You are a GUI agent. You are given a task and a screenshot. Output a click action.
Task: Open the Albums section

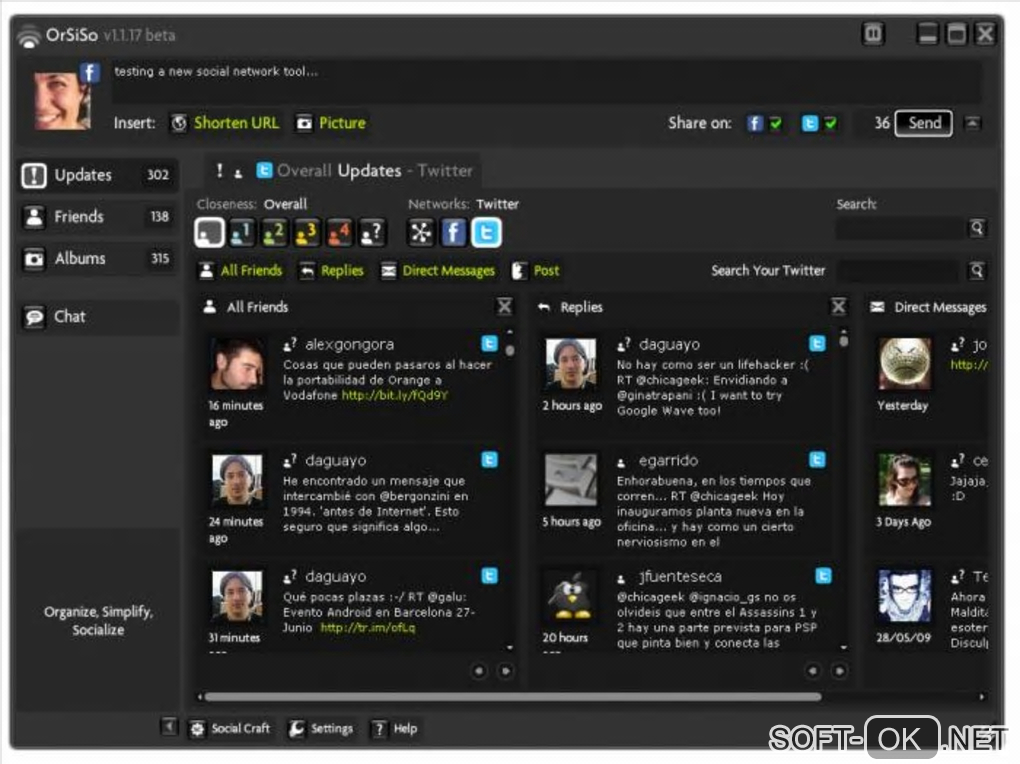click(x=98, y=258)
